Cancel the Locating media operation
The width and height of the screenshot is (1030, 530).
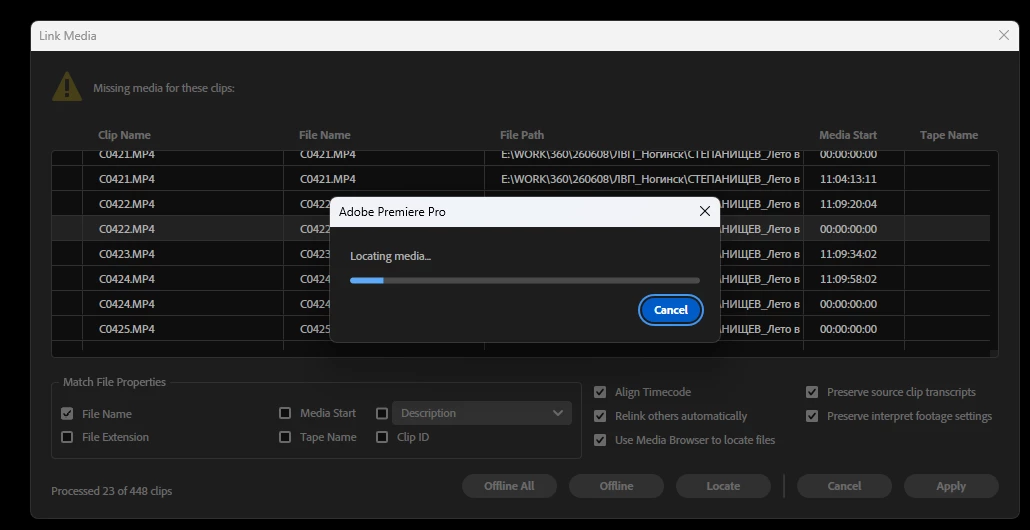click(671, 310)
